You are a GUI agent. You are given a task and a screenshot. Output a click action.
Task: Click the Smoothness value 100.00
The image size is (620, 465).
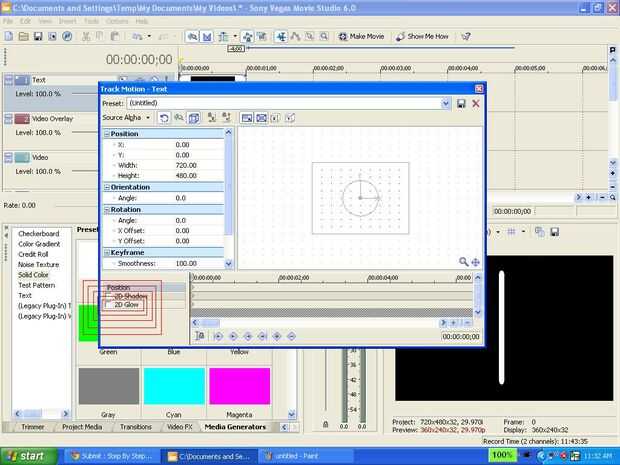[186, 263]
